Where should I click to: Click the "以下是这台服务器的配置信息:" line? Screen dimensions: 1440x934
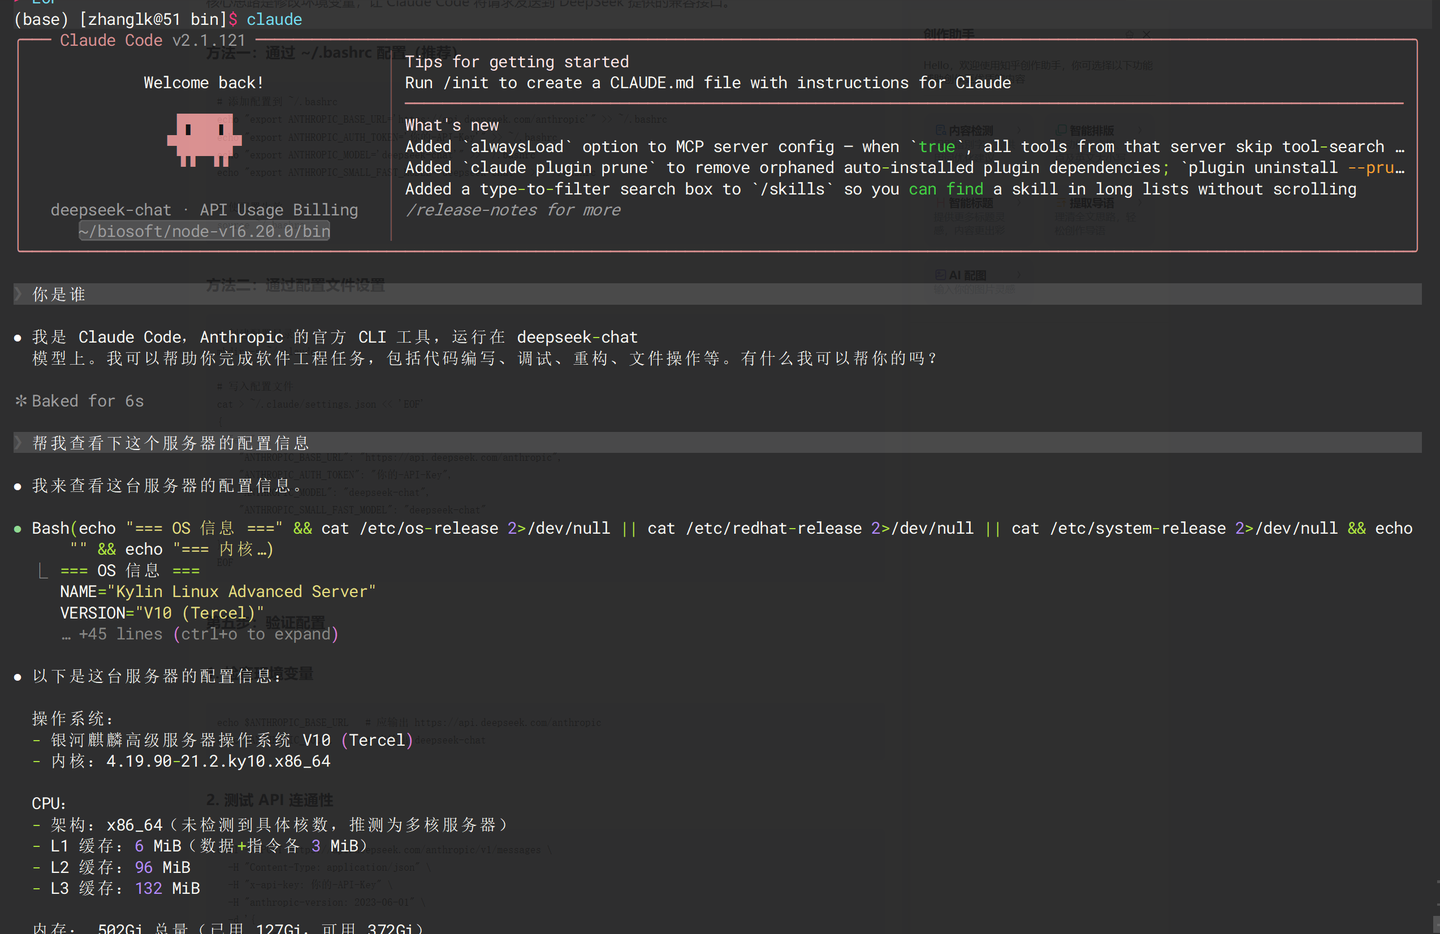click(157, 676)
